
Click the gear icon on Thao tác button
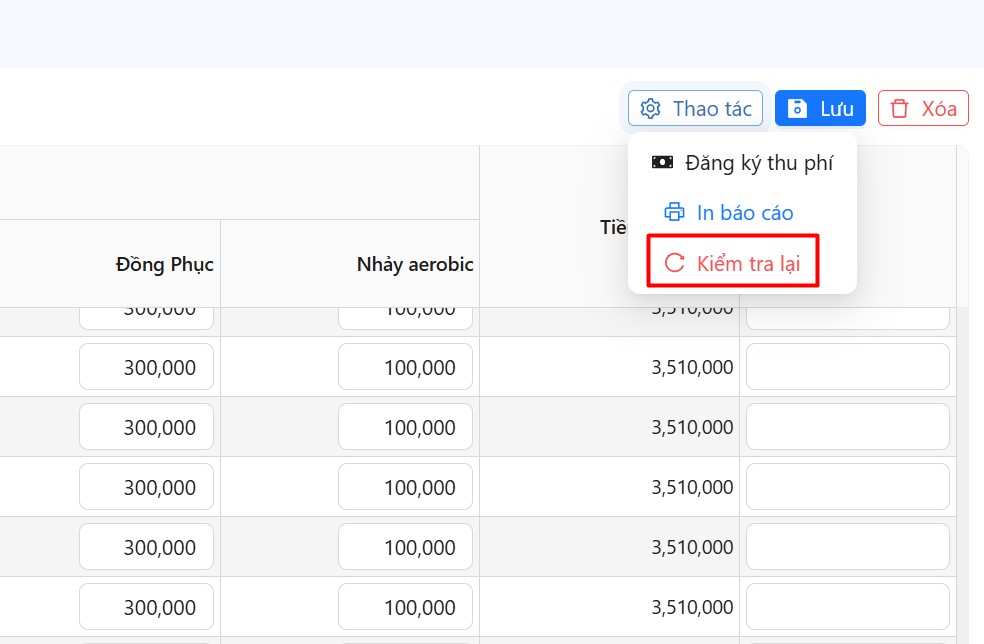(651, 109)
